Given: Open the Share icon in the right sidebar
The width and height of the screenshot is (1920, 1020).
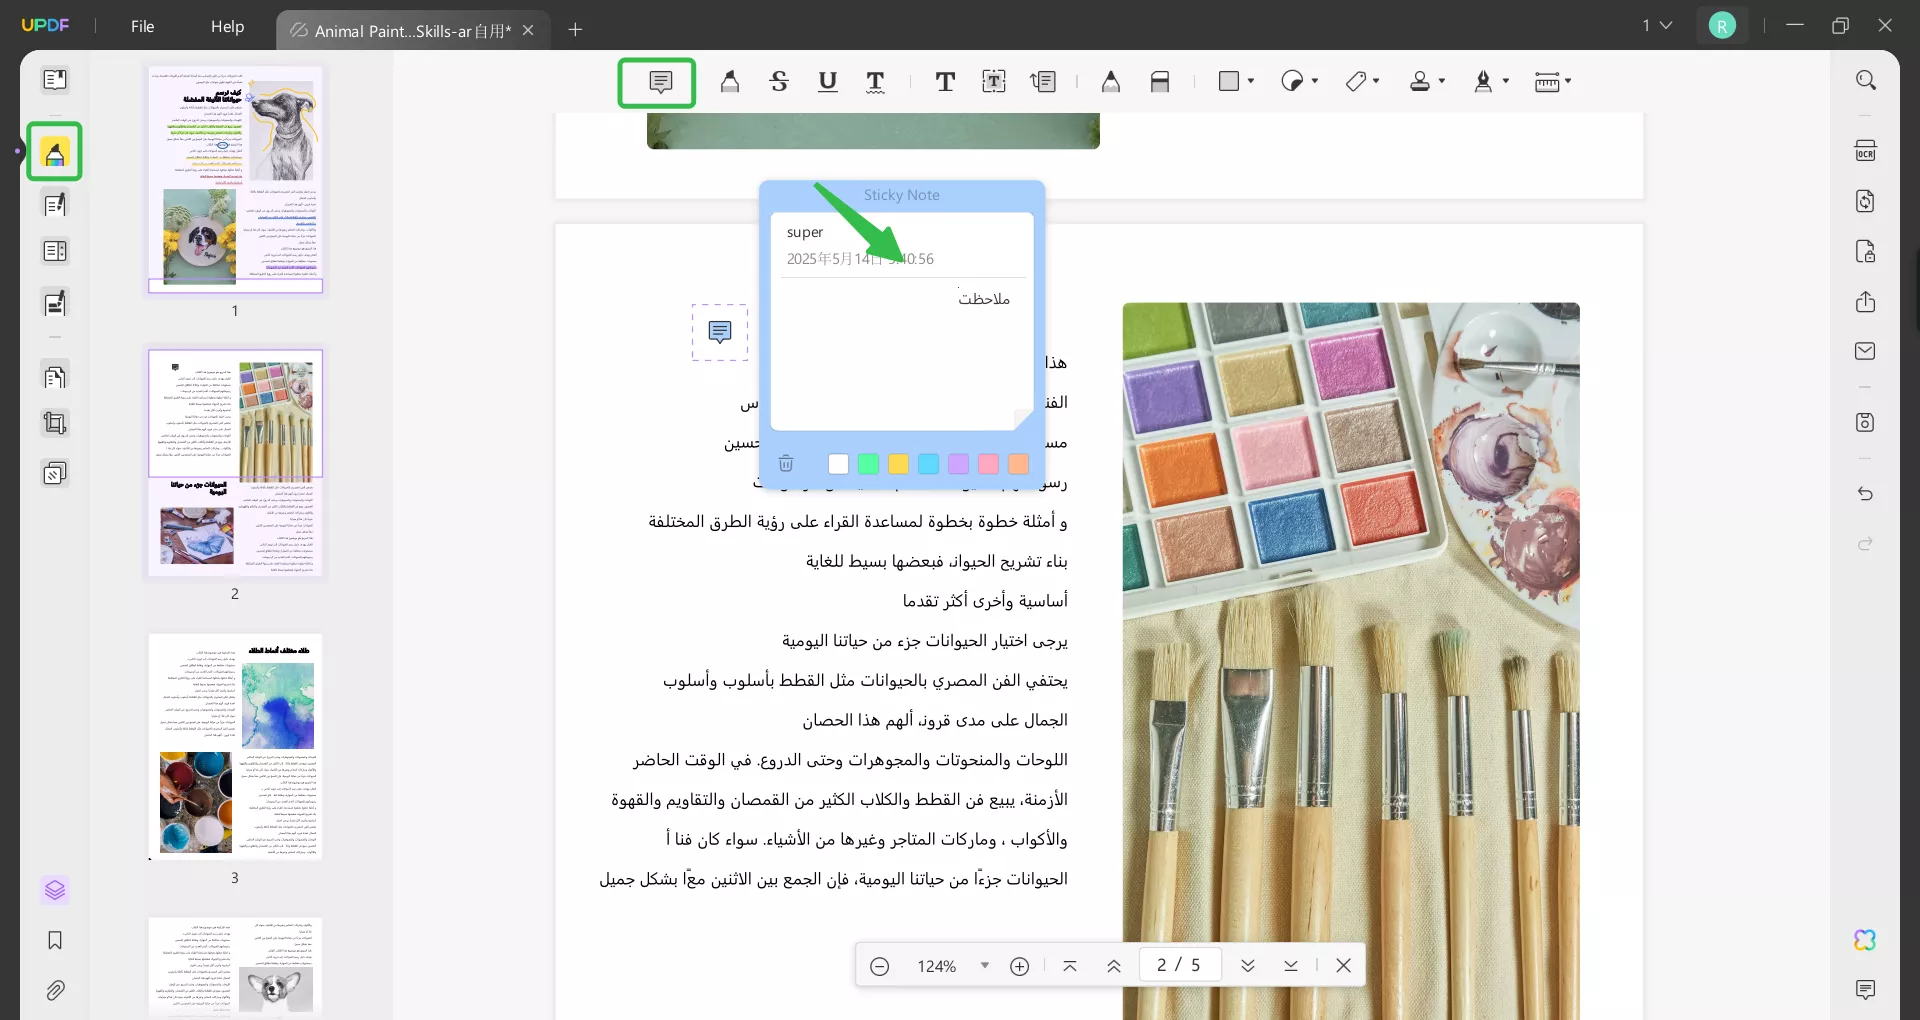Looking at the screenshot, I should [1866, 302].
